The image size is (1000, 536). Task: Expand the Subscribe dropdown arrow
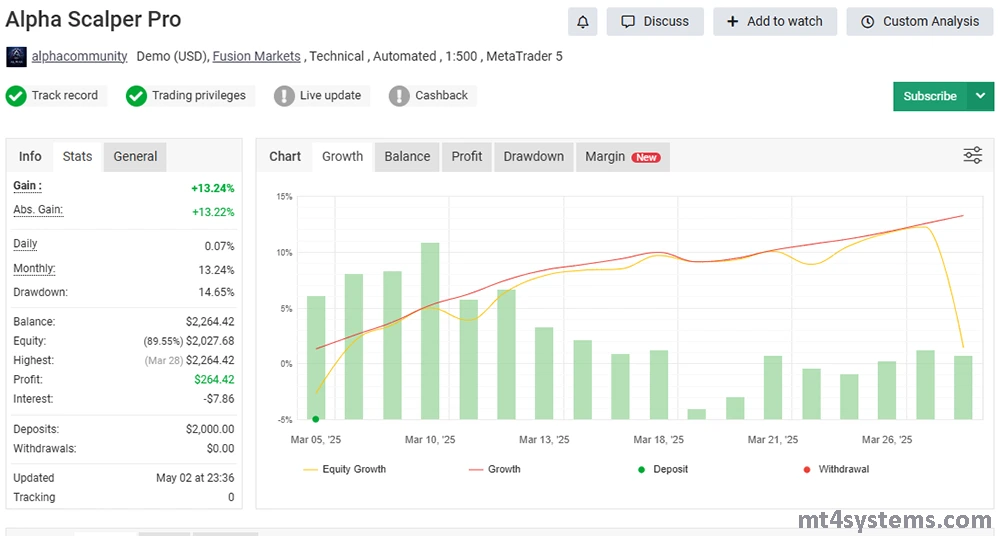point(980,96)
